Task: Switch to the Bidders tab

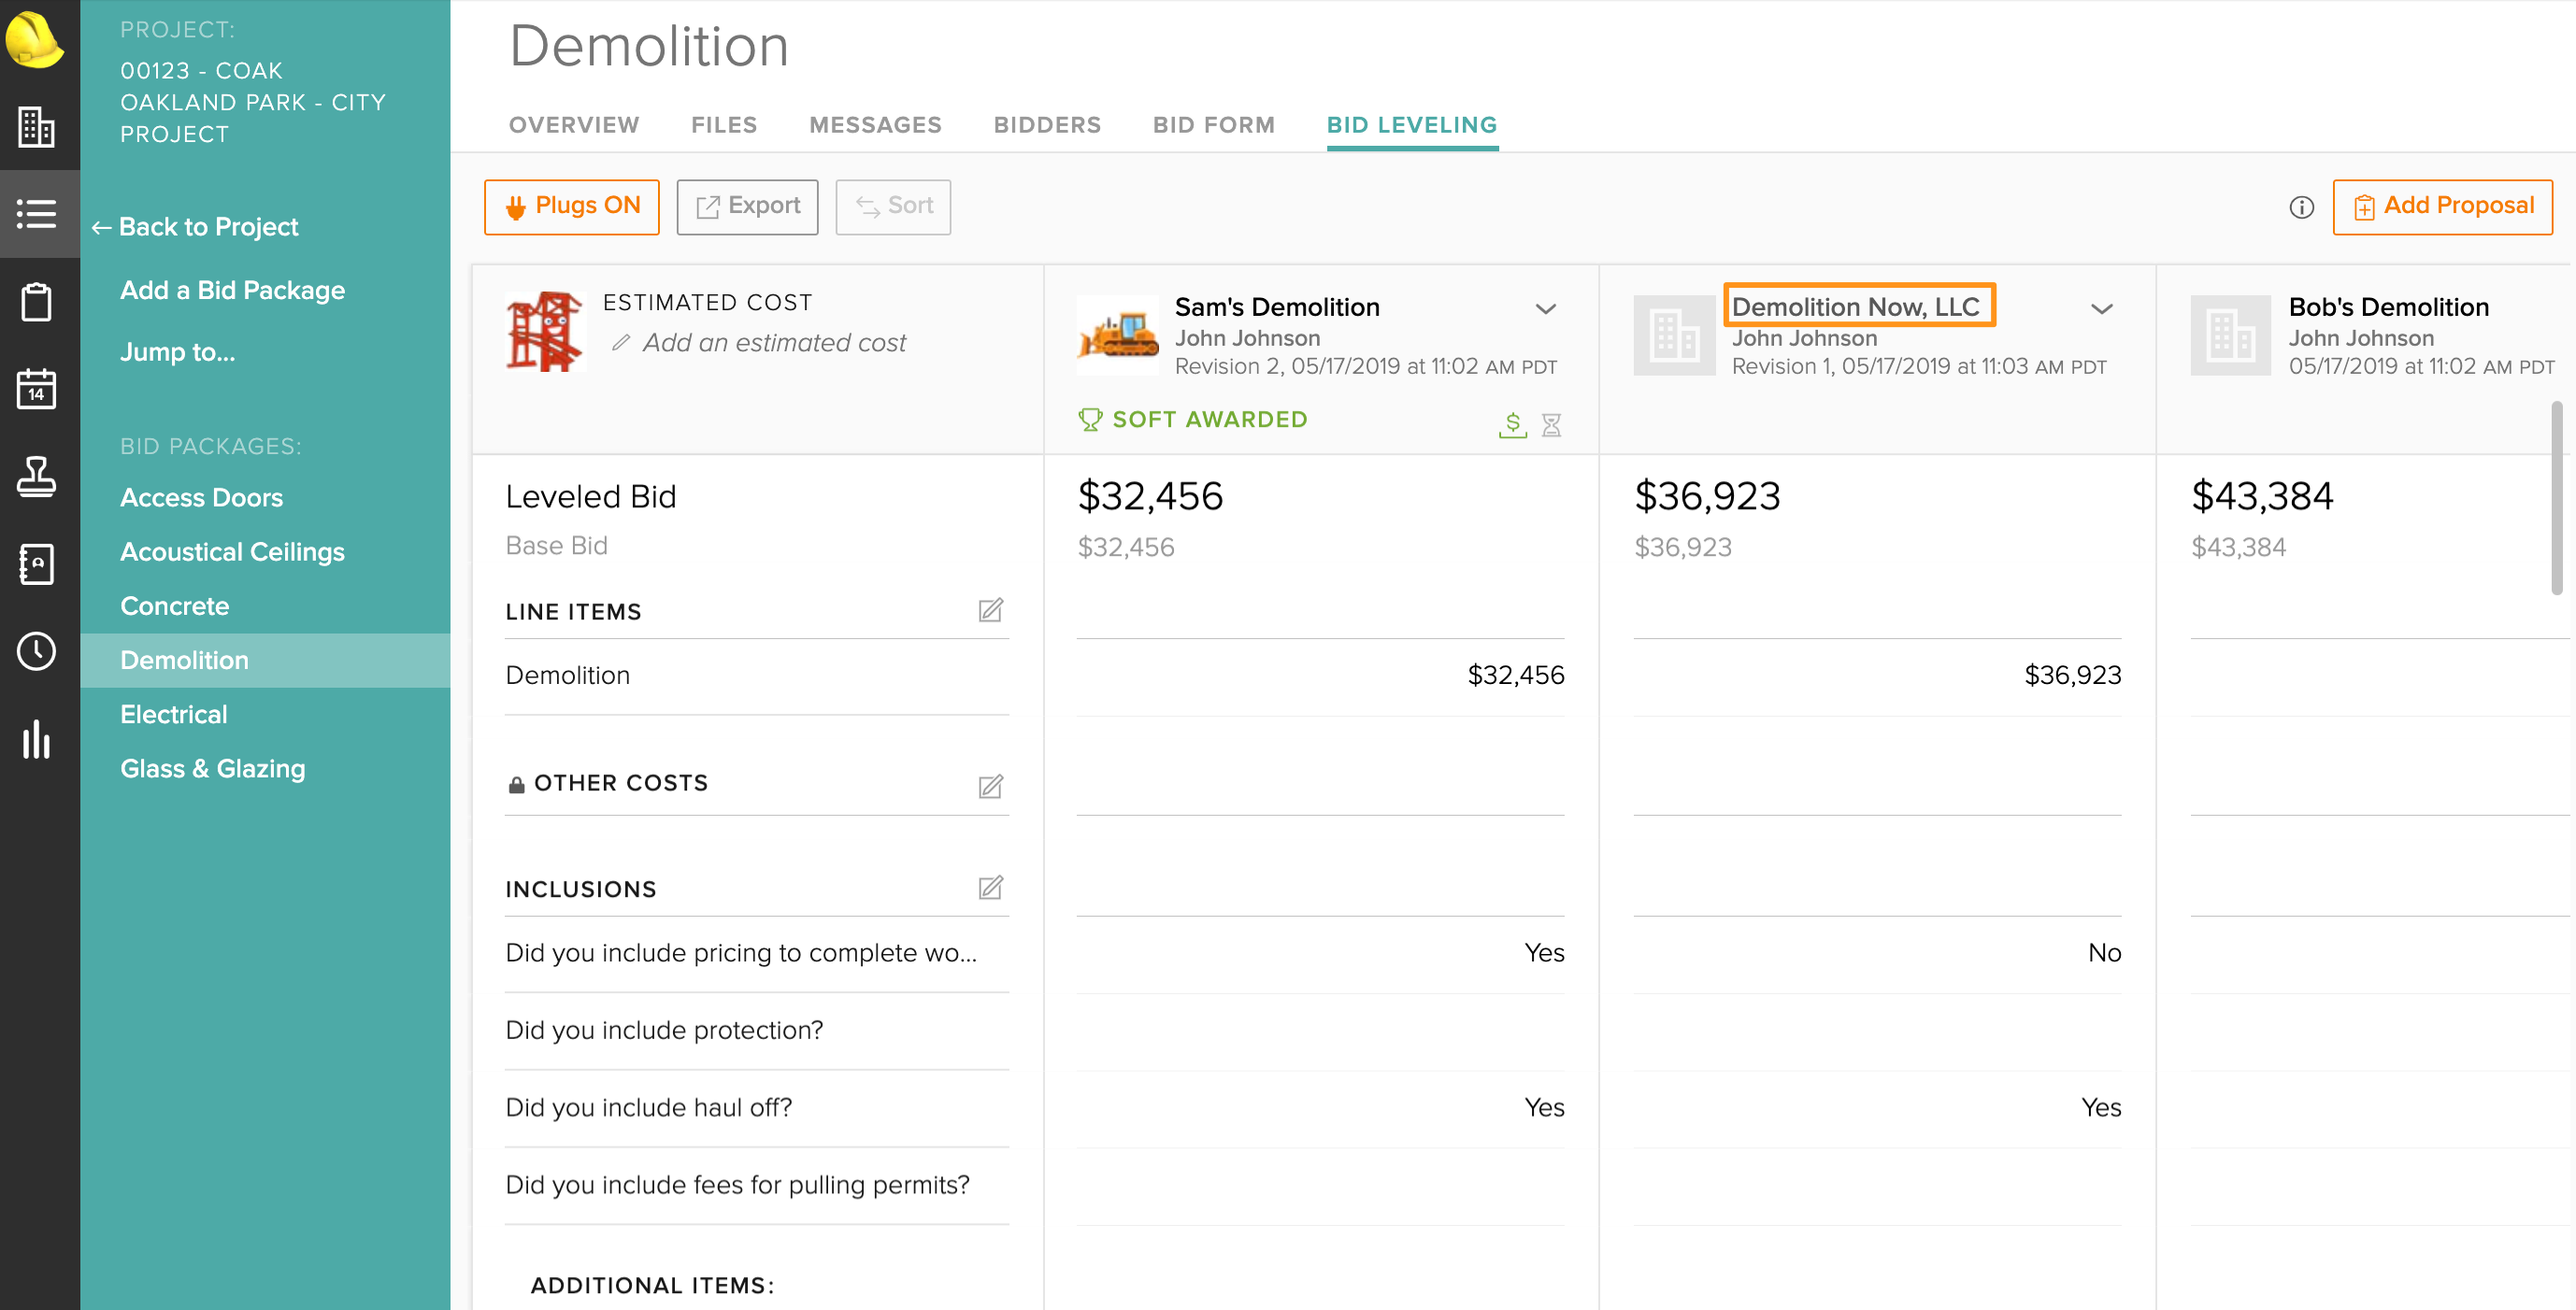Action: (1046, 125)
